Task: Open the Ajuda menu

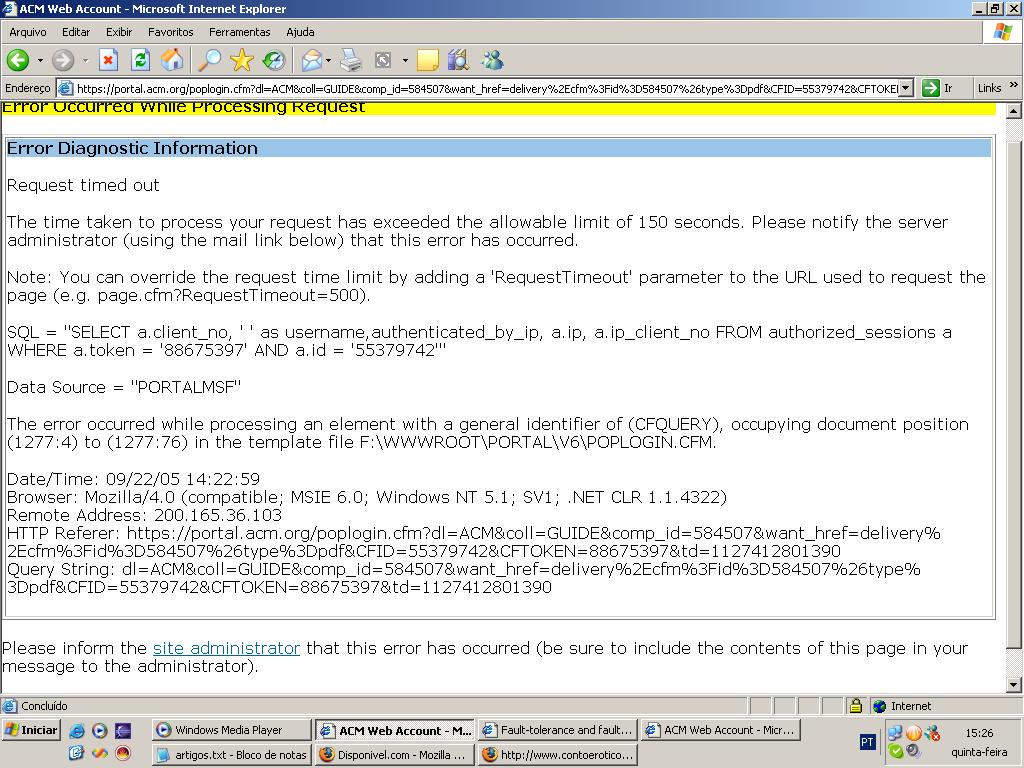Action: click(x=300, y=32)
